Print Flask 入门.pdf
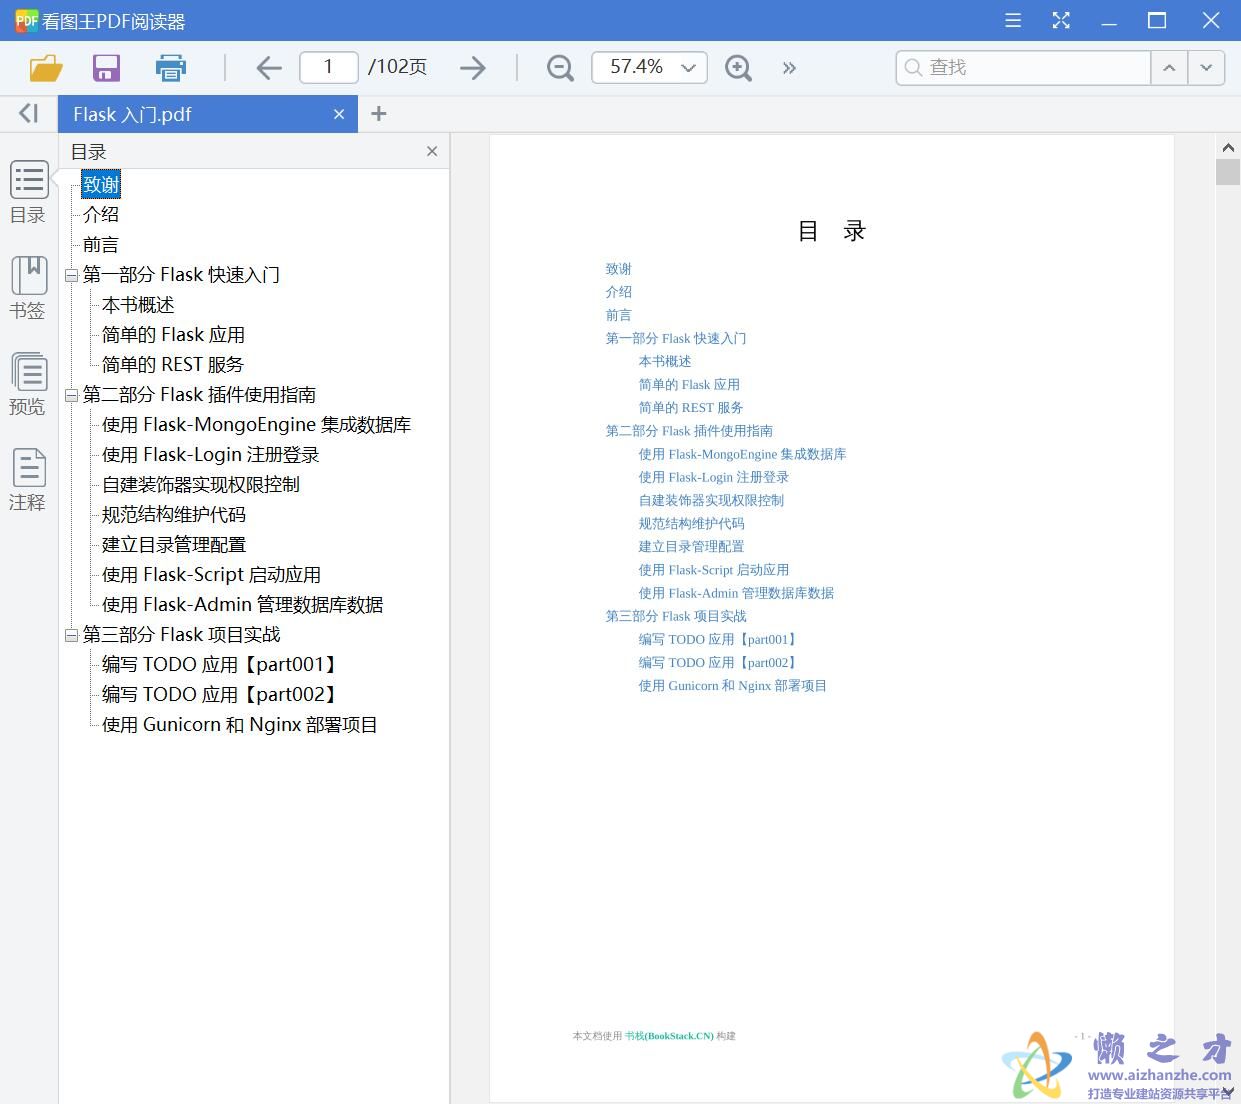Screen dimensions: 1241x1104 coord(170,67)
